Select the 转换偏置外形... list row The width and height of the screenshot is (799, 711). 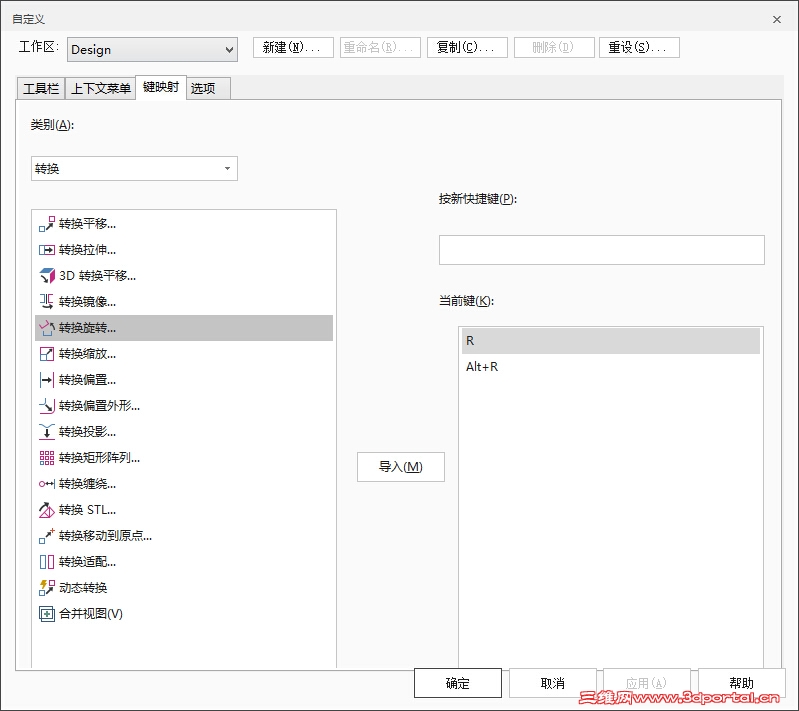point(184,406)
